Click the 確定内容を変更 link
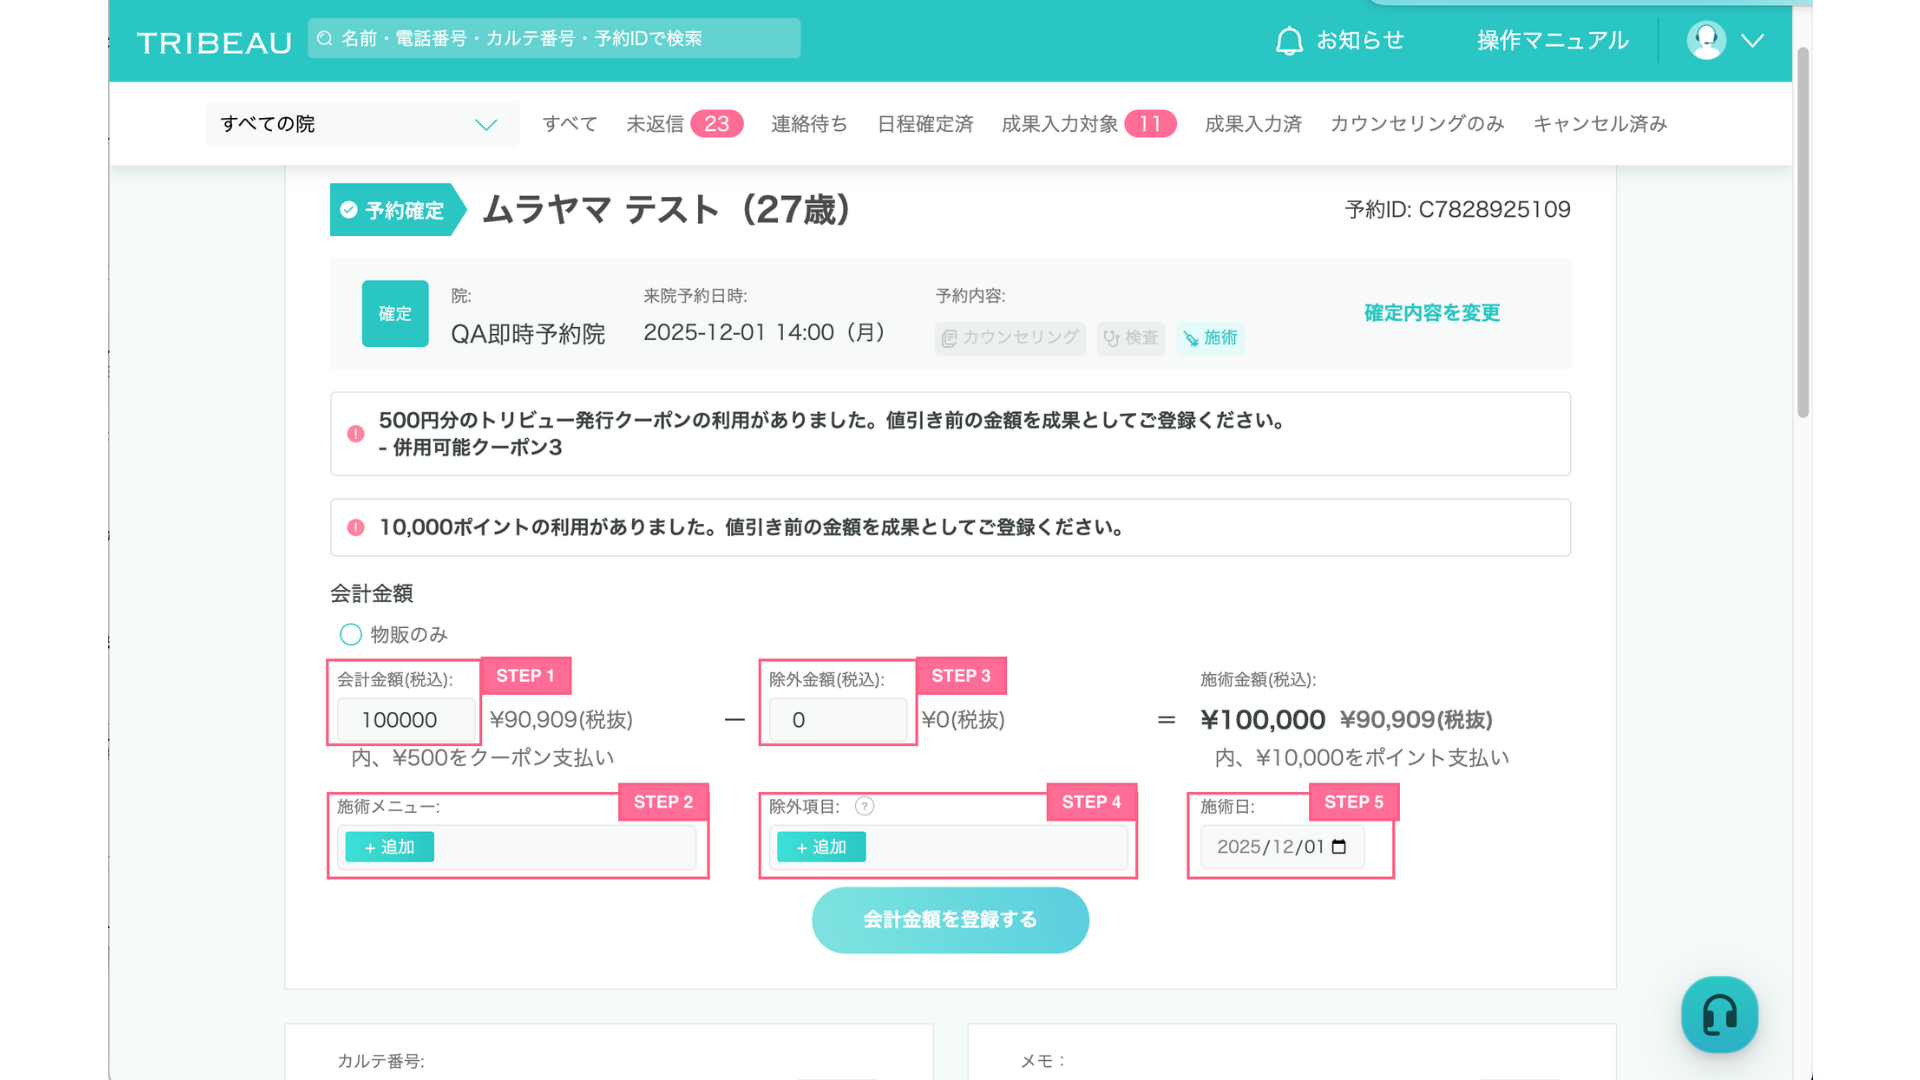 click(1432, 313)
